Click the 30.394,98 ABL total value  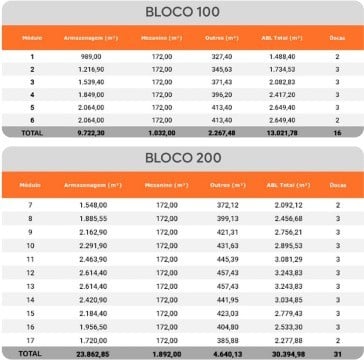288,354
